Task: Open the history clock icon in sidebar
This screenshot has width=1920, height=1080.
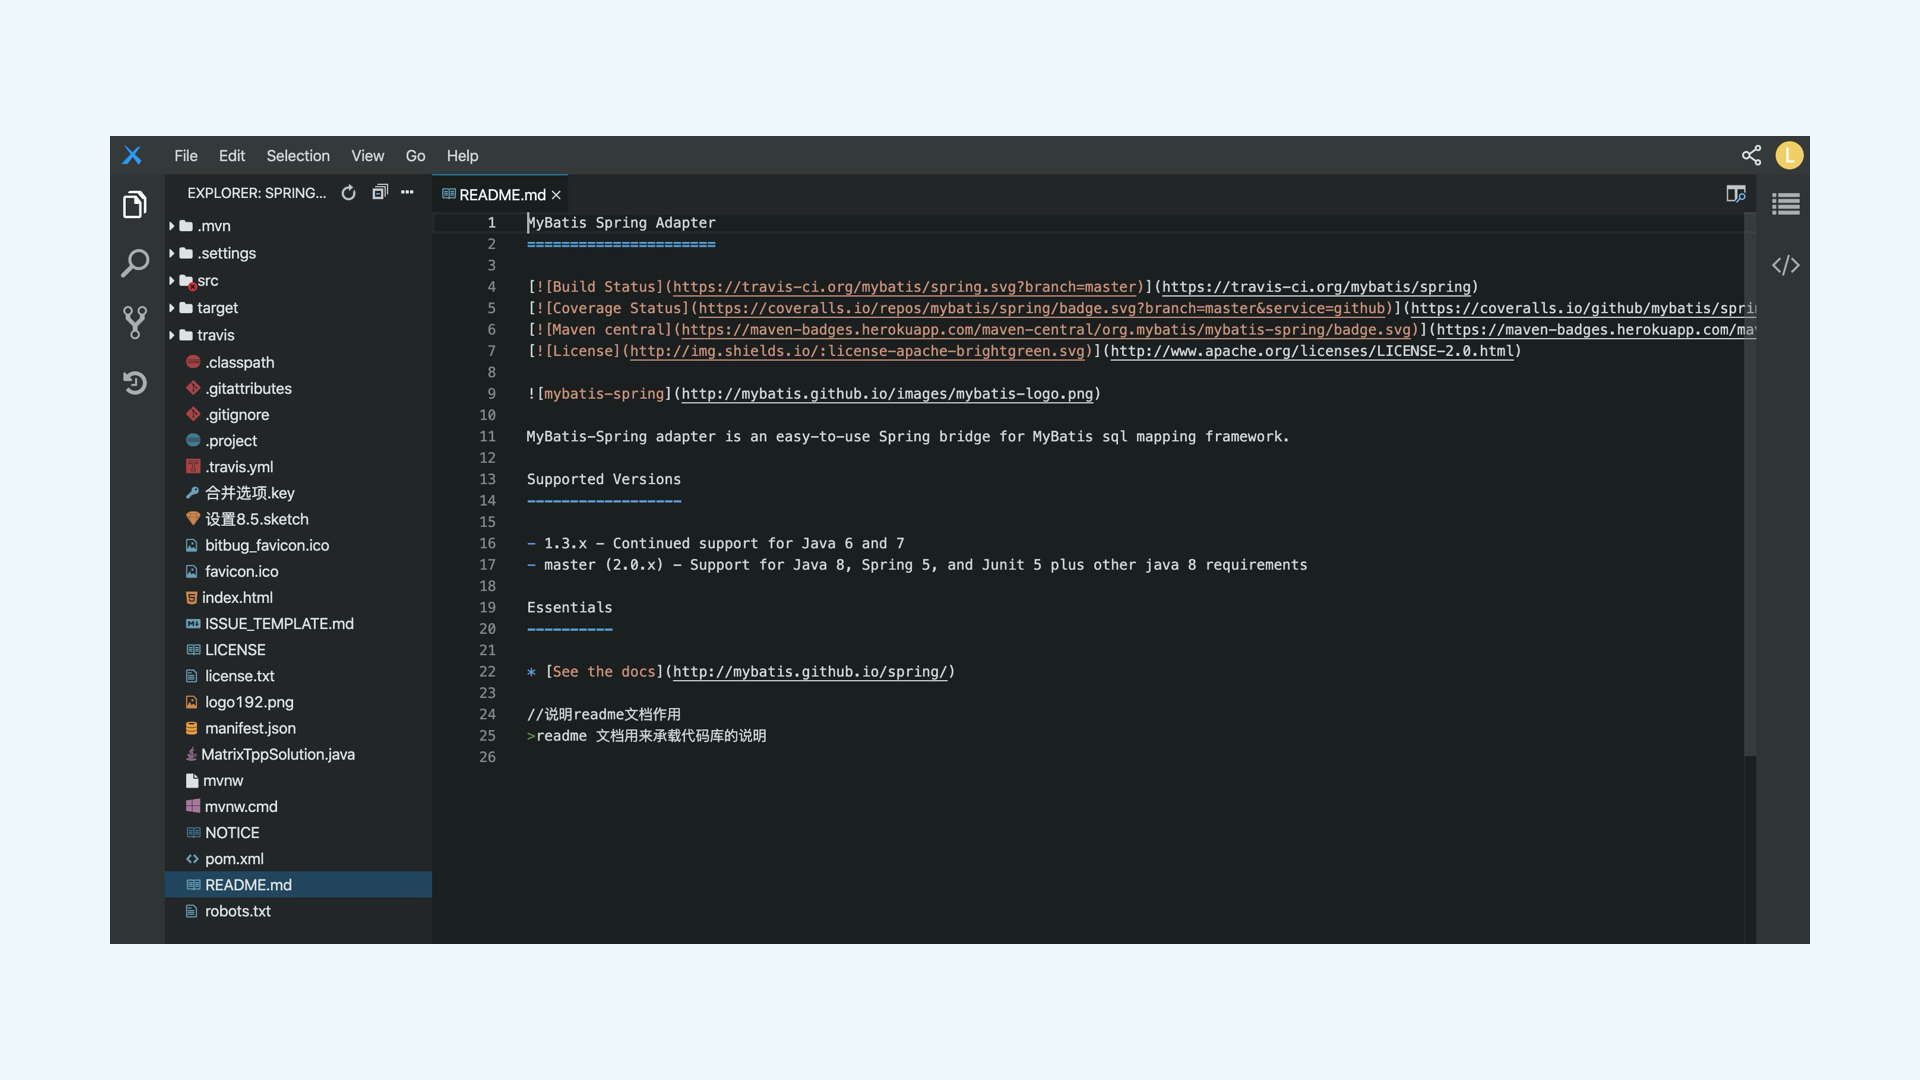Action: [x=135, y=383]
